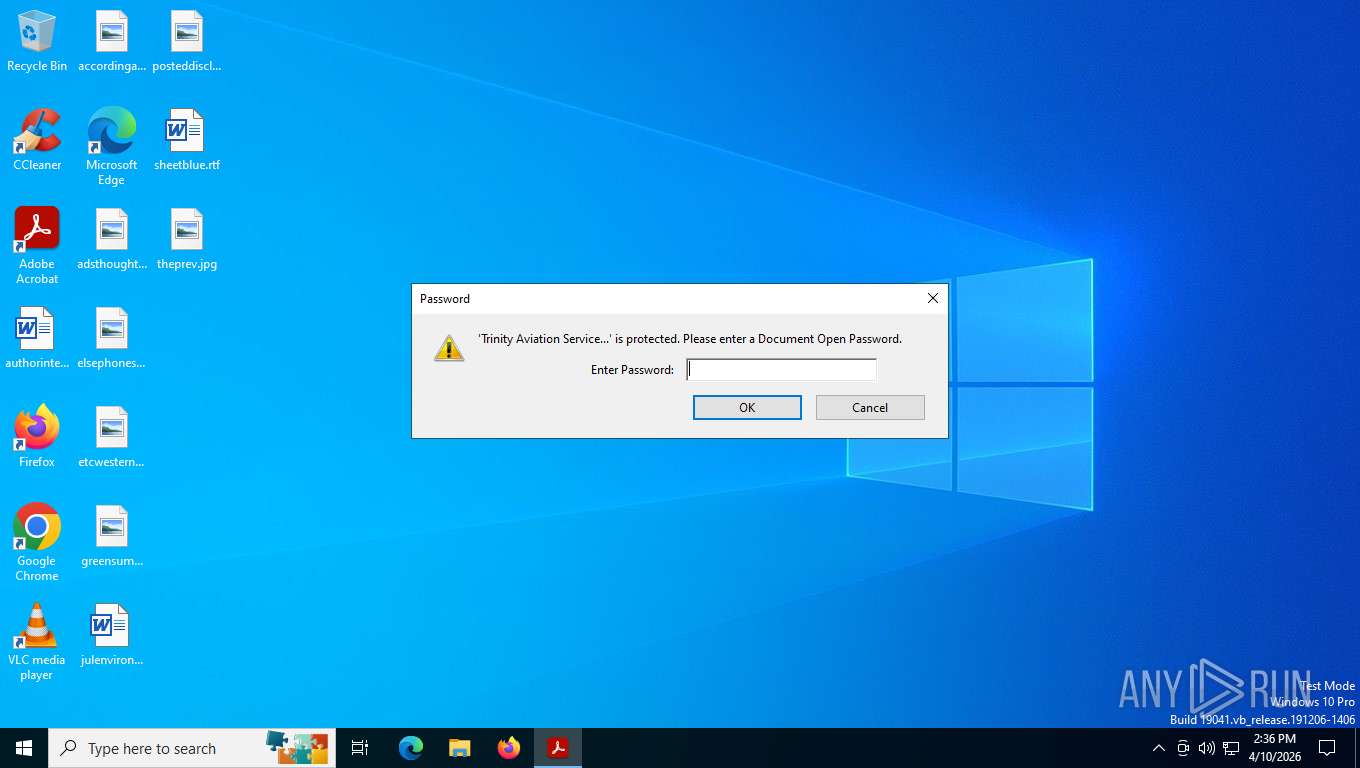The height and width of the screenshot is (768, 1360).
Task: Select the Firefox desktop shortcut
Action: (x=37, y=437)
